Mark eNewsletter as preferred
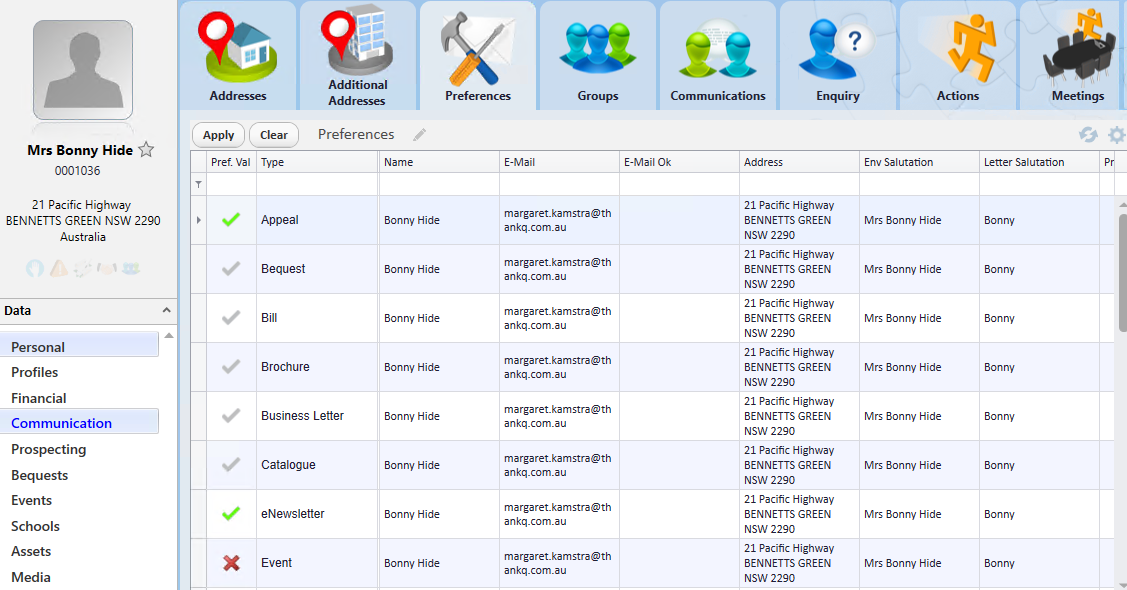This screenshot has height=590, width=1127. pyautogui.click(x=231, y=513)
